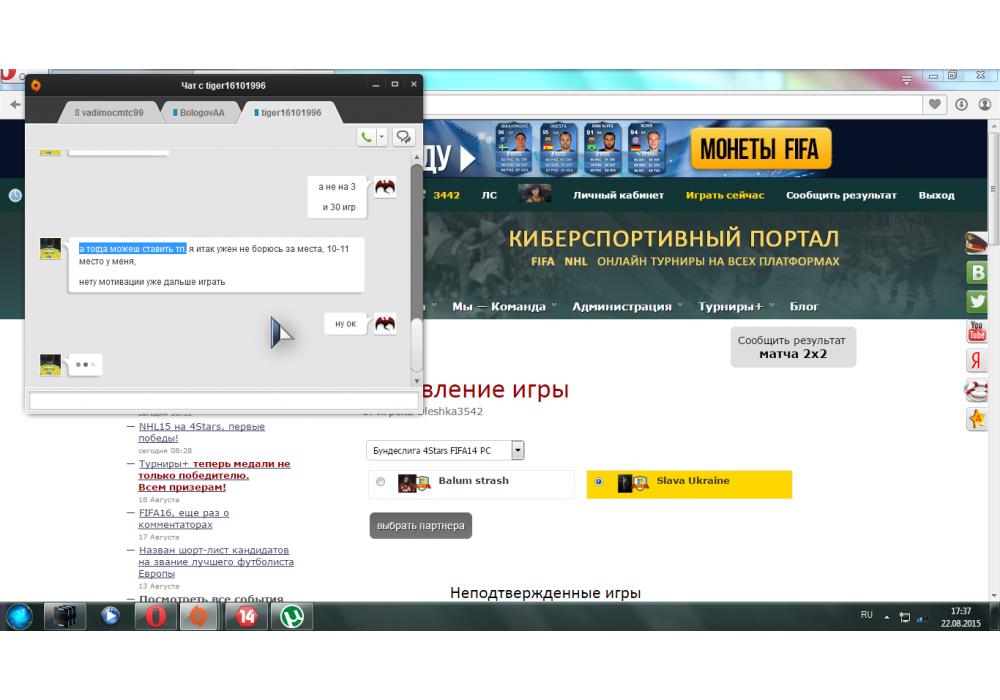Open the YouTube social icon
1000x700 pixels.
tap(976, 331)
